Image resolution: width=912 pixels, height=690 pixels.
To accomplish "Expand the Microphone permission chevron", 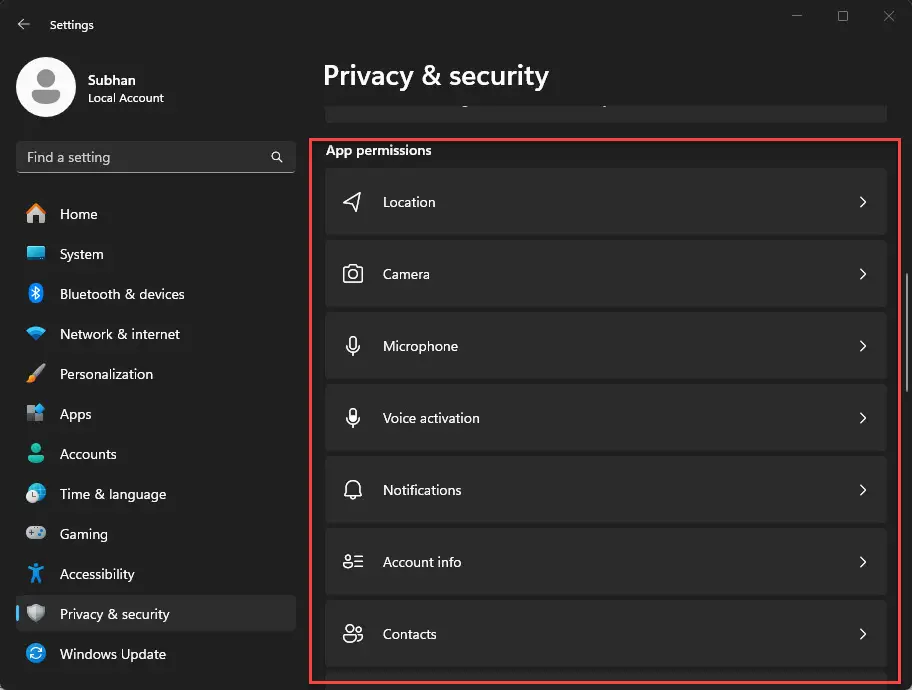I will point(863,346).
